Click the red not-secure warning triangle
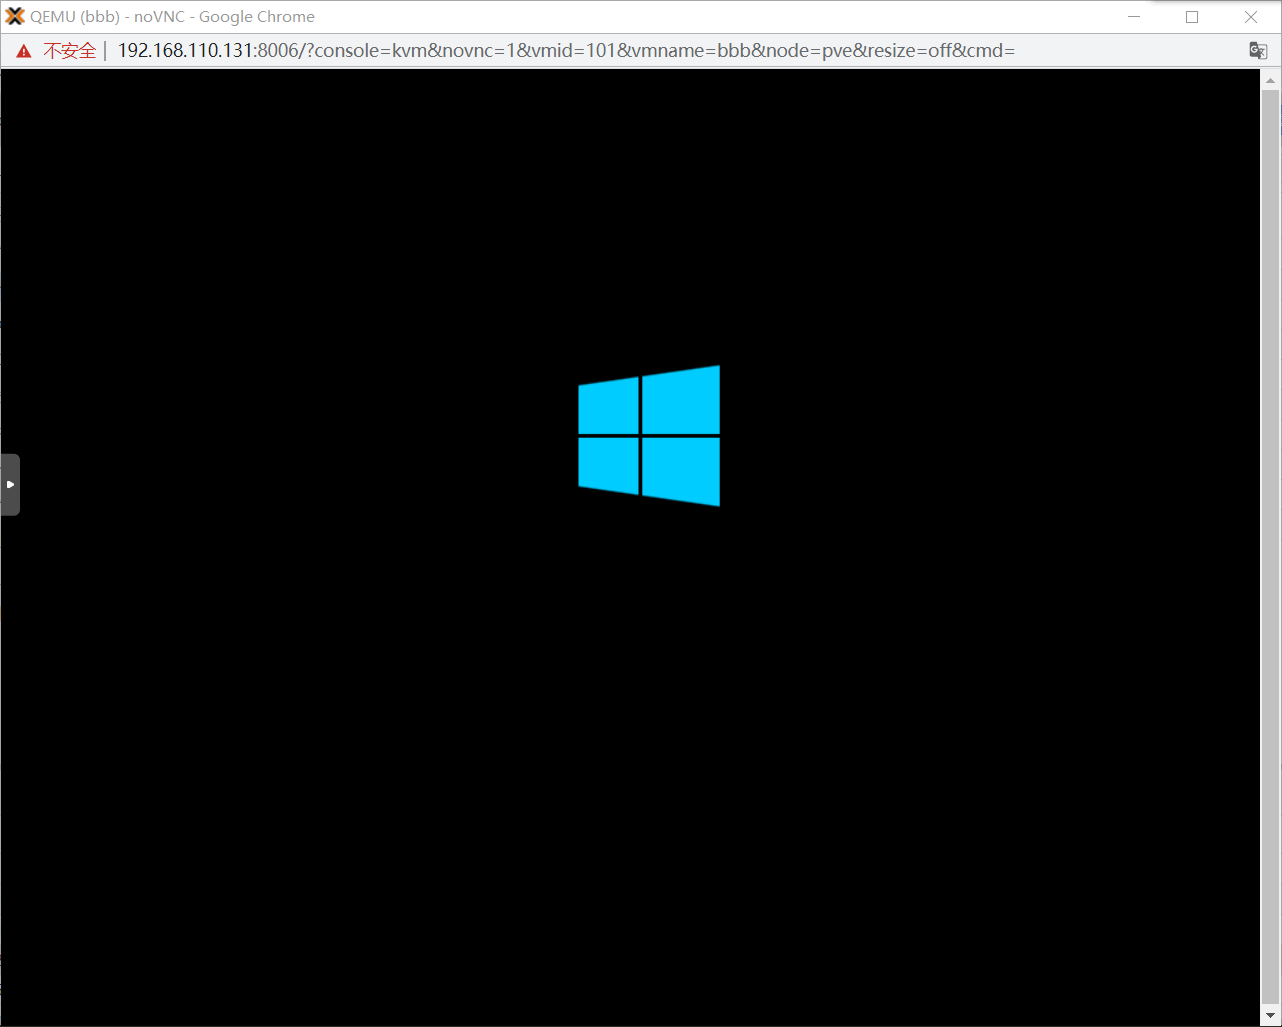The width and height of the screenshot is (1282, 1027). click(x=24, y=51)
